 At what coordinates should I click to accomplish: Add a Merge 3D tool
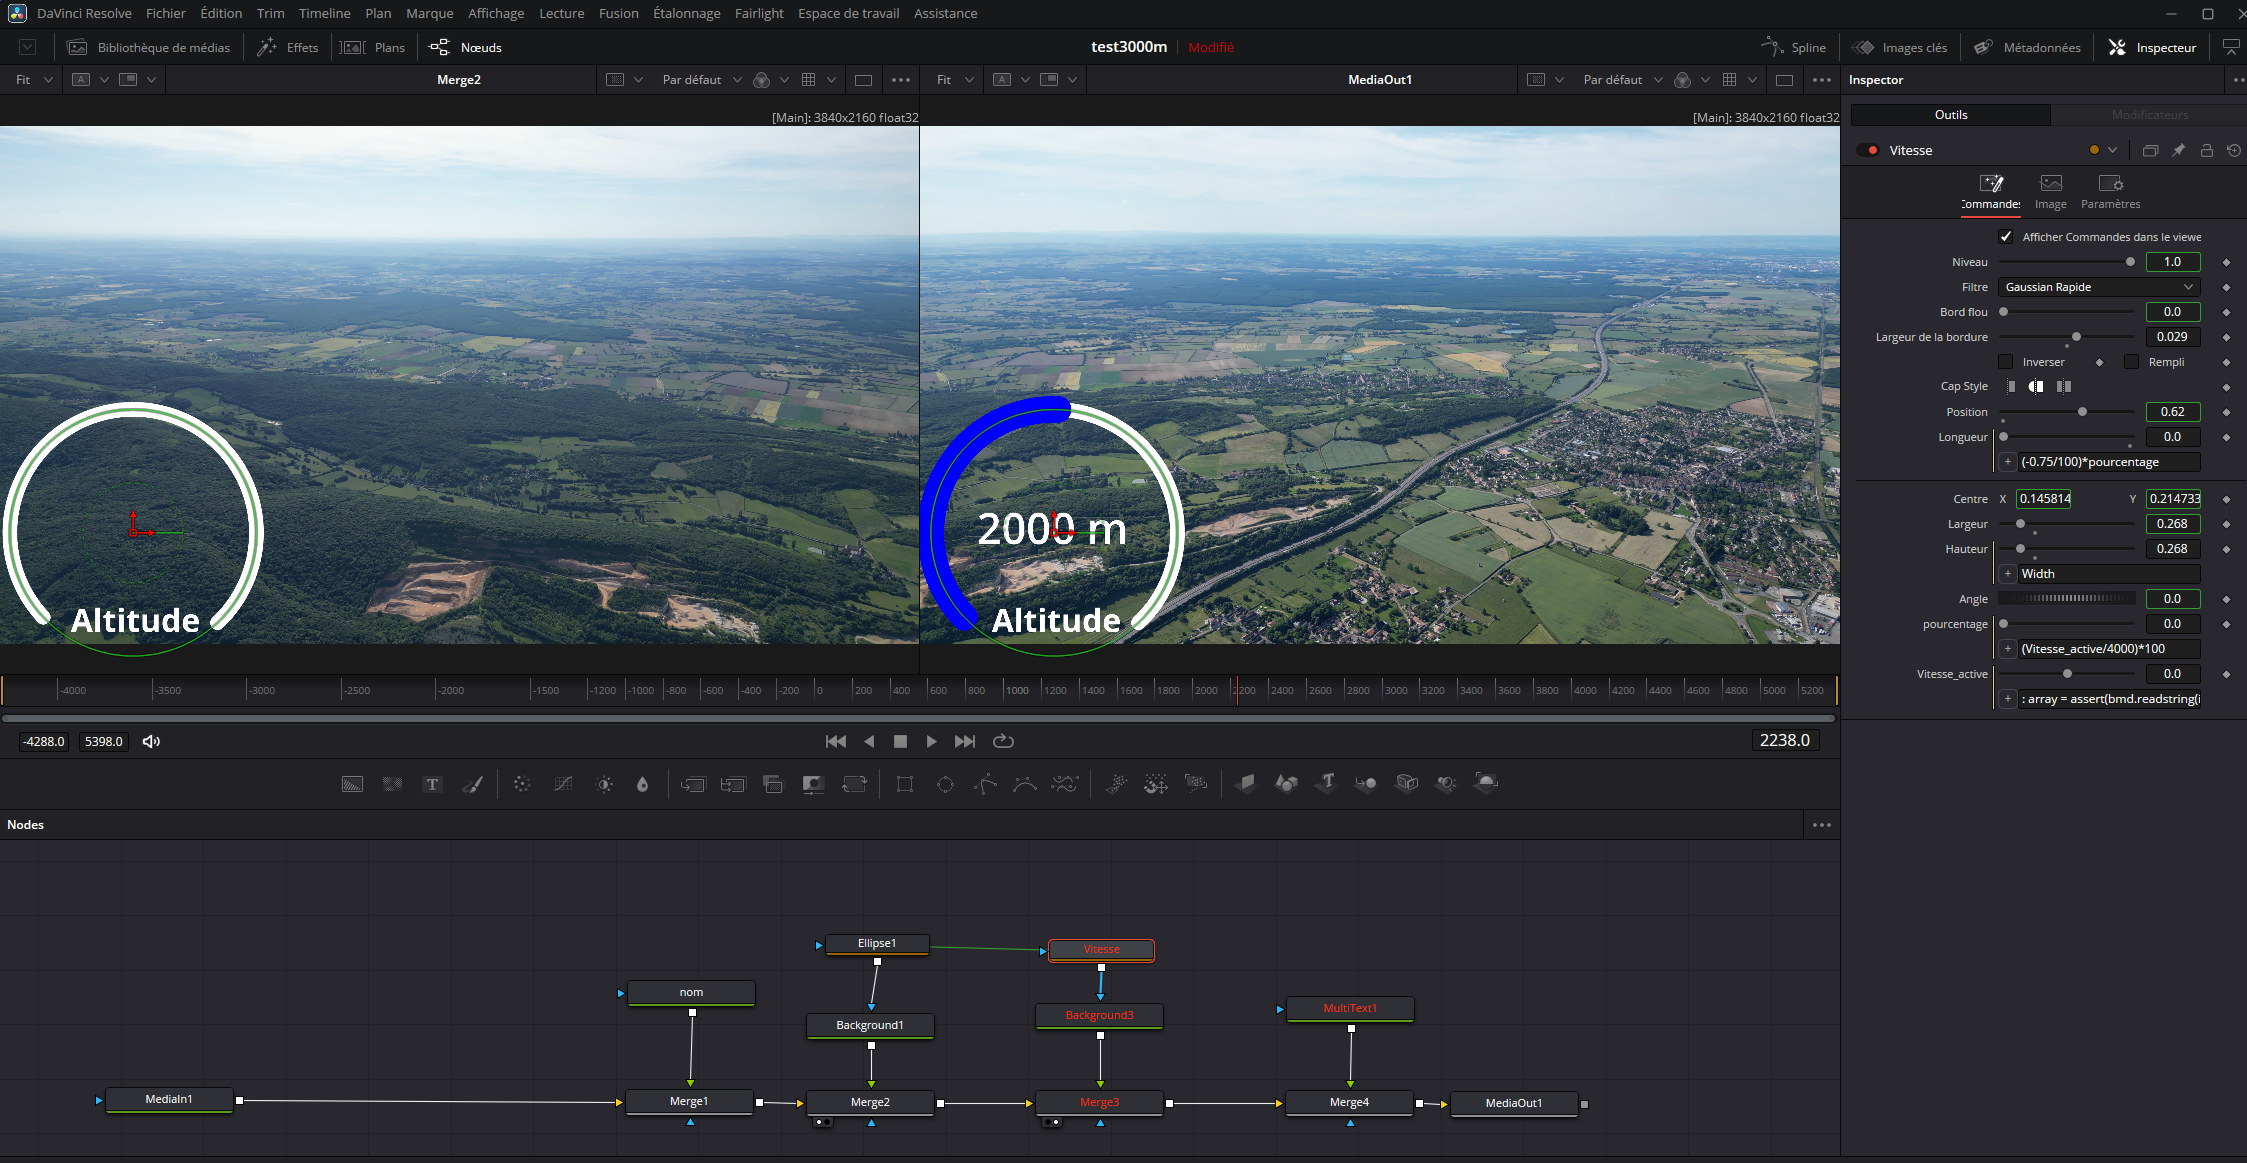click(1366, 784)
